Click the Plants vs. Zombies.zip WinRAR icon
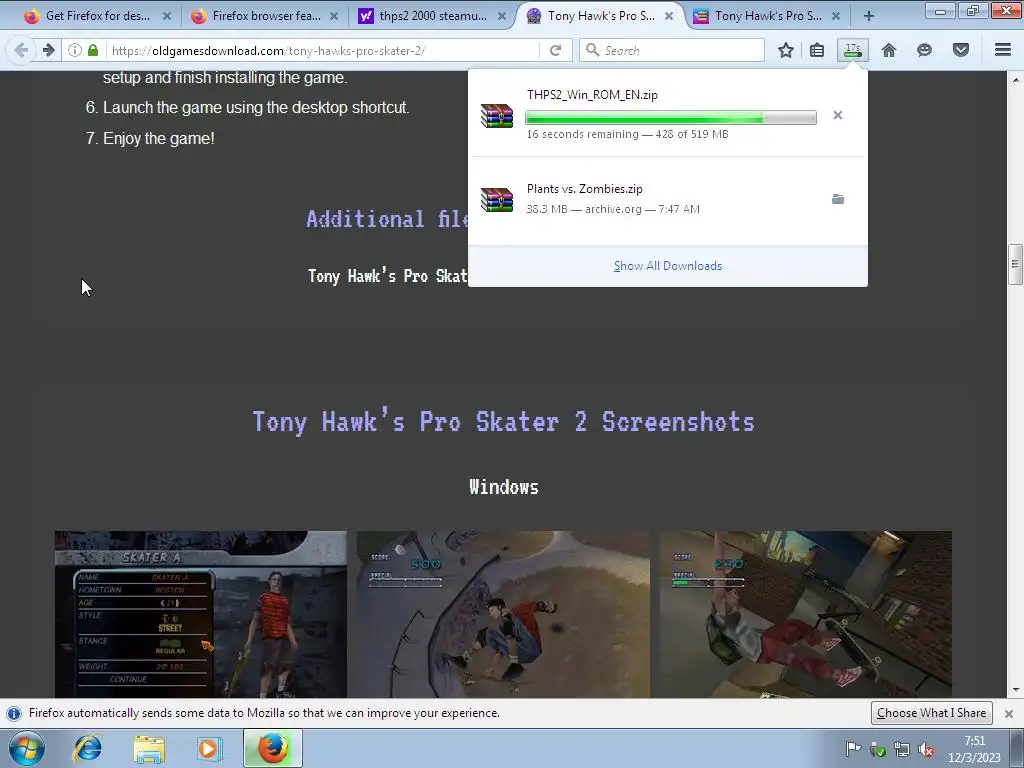Viewport: 1024px width, 768px height. coord(497,199)
